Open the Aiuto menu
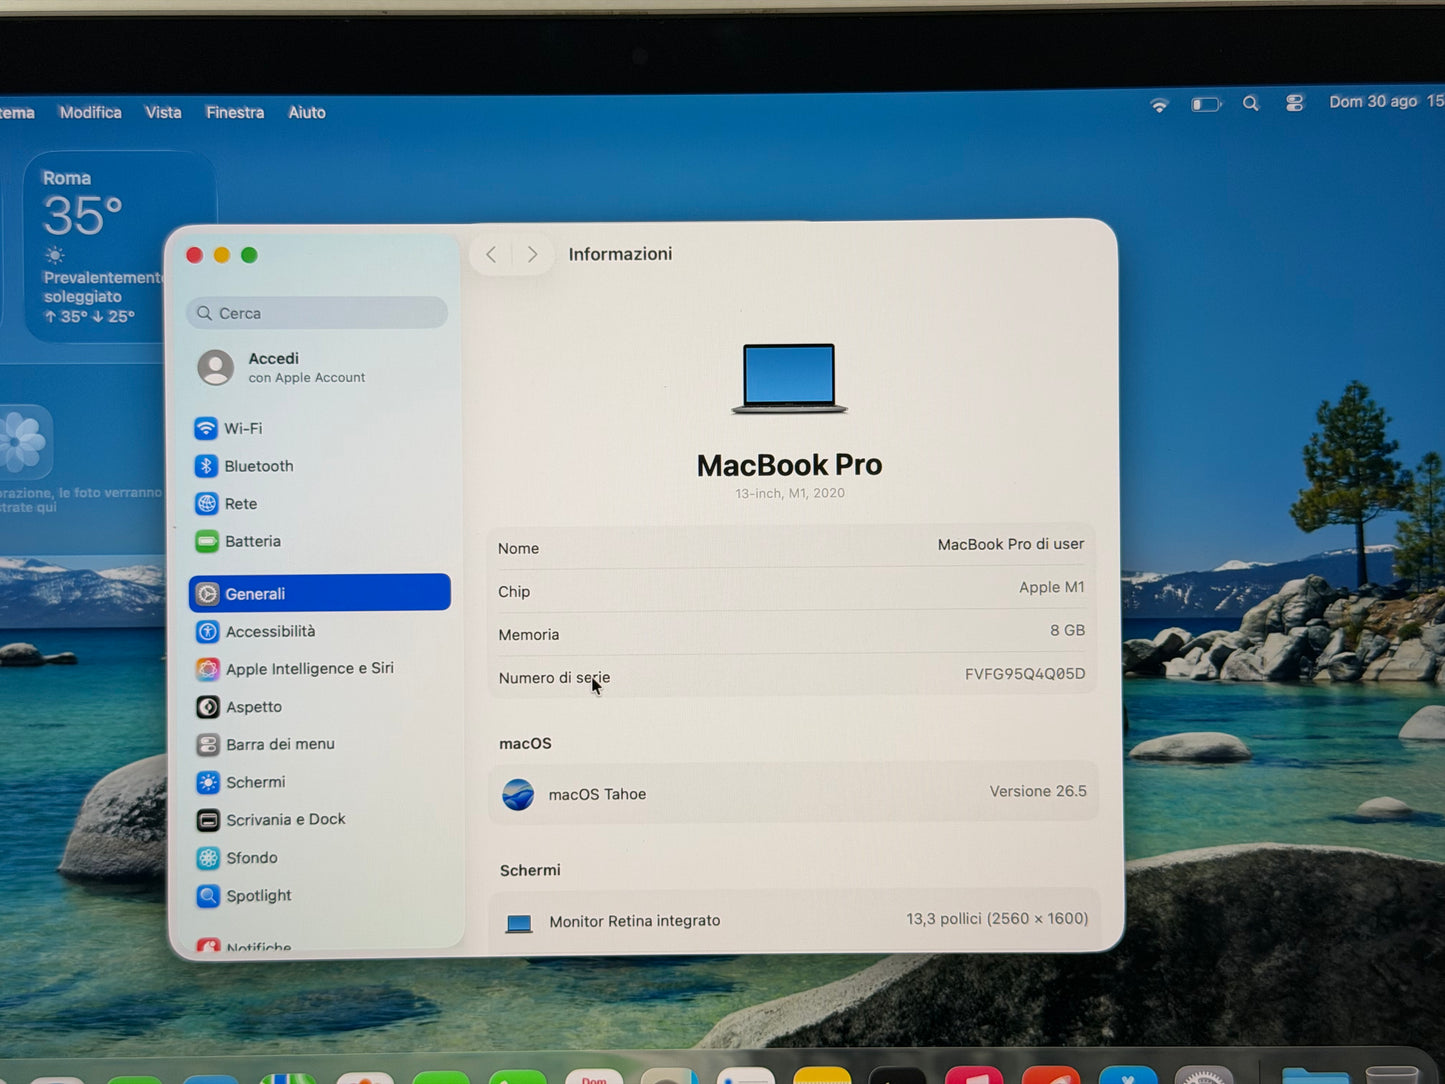The height and width of the screenshot is (1084, 1445). tap(307, 112)
